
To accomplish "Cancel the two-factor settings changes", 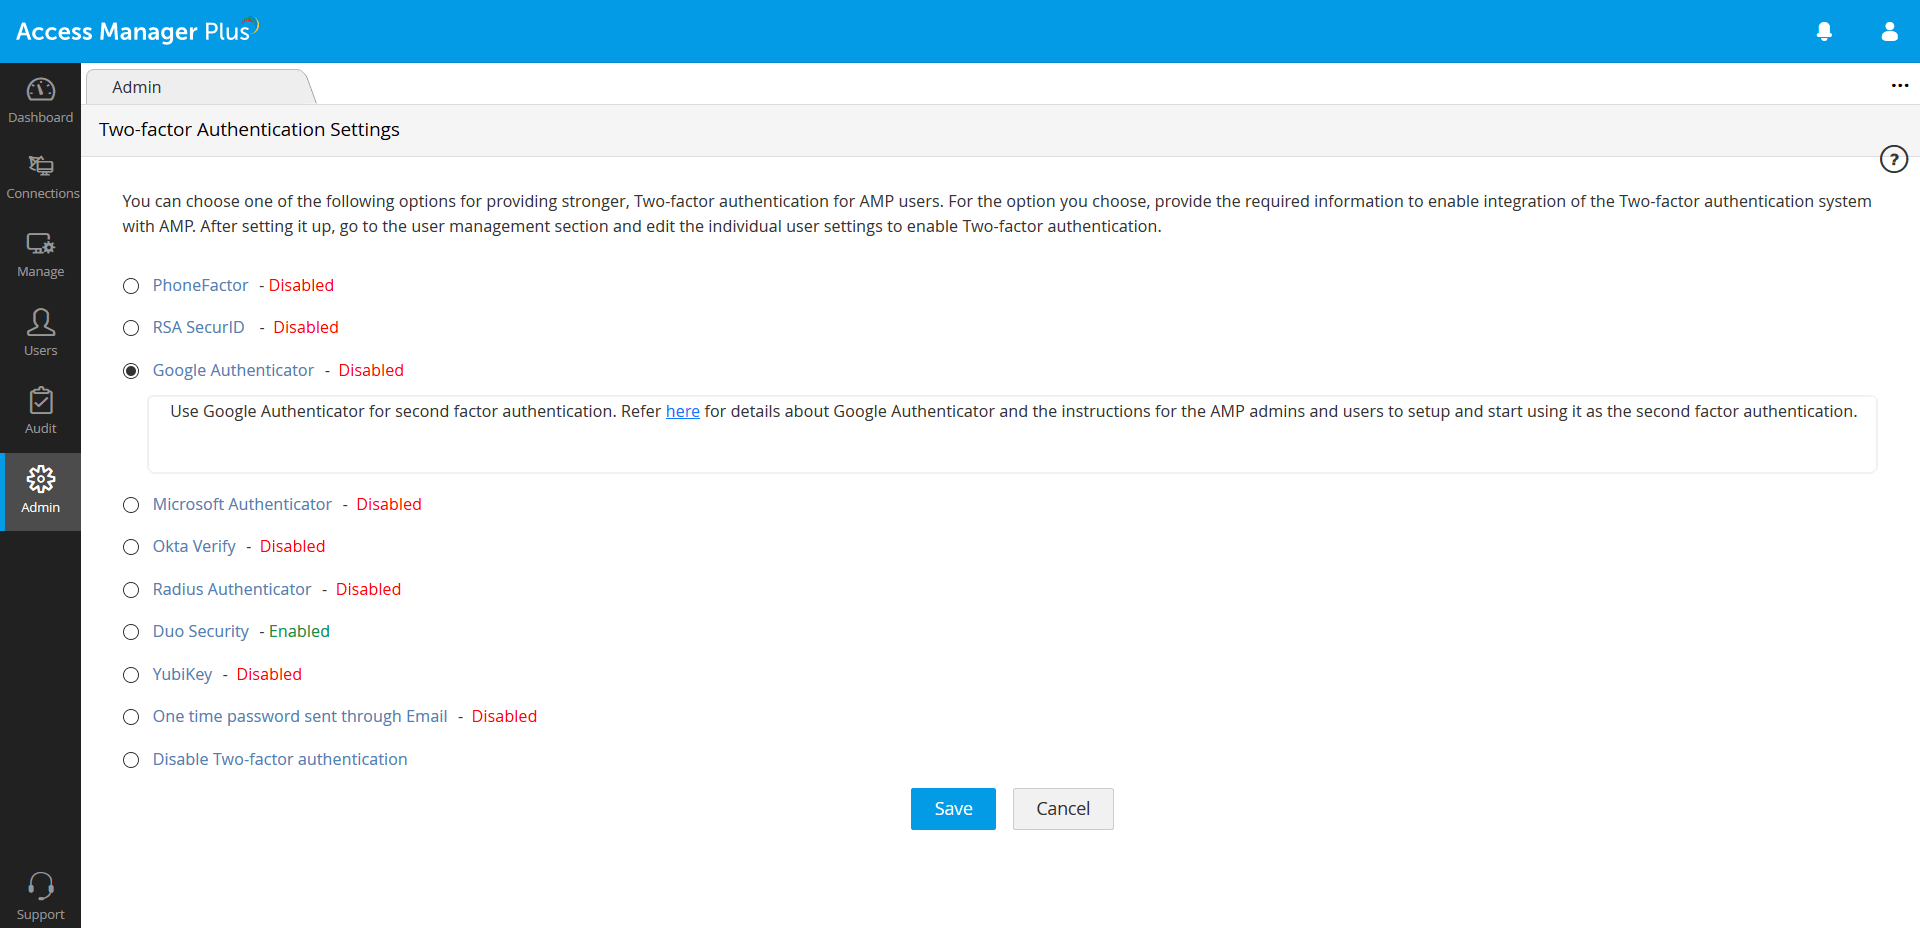I will coord(1063,809).
